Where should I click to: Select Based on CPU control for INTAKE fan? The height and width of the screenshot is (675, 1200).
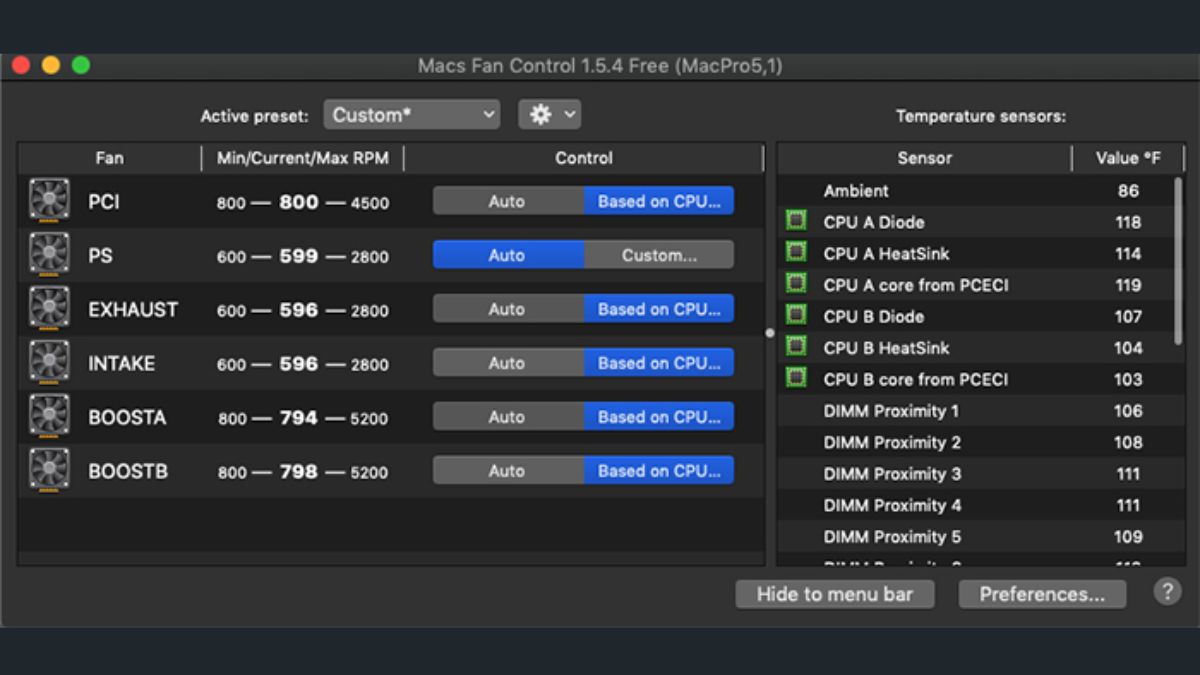659,363
